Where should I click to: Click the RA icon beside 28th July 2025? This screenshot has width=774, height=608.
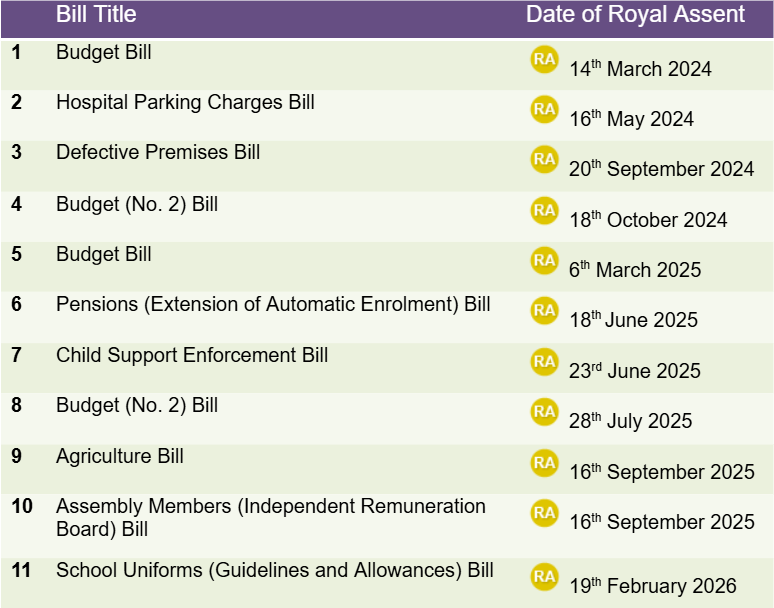click(544, 411)
